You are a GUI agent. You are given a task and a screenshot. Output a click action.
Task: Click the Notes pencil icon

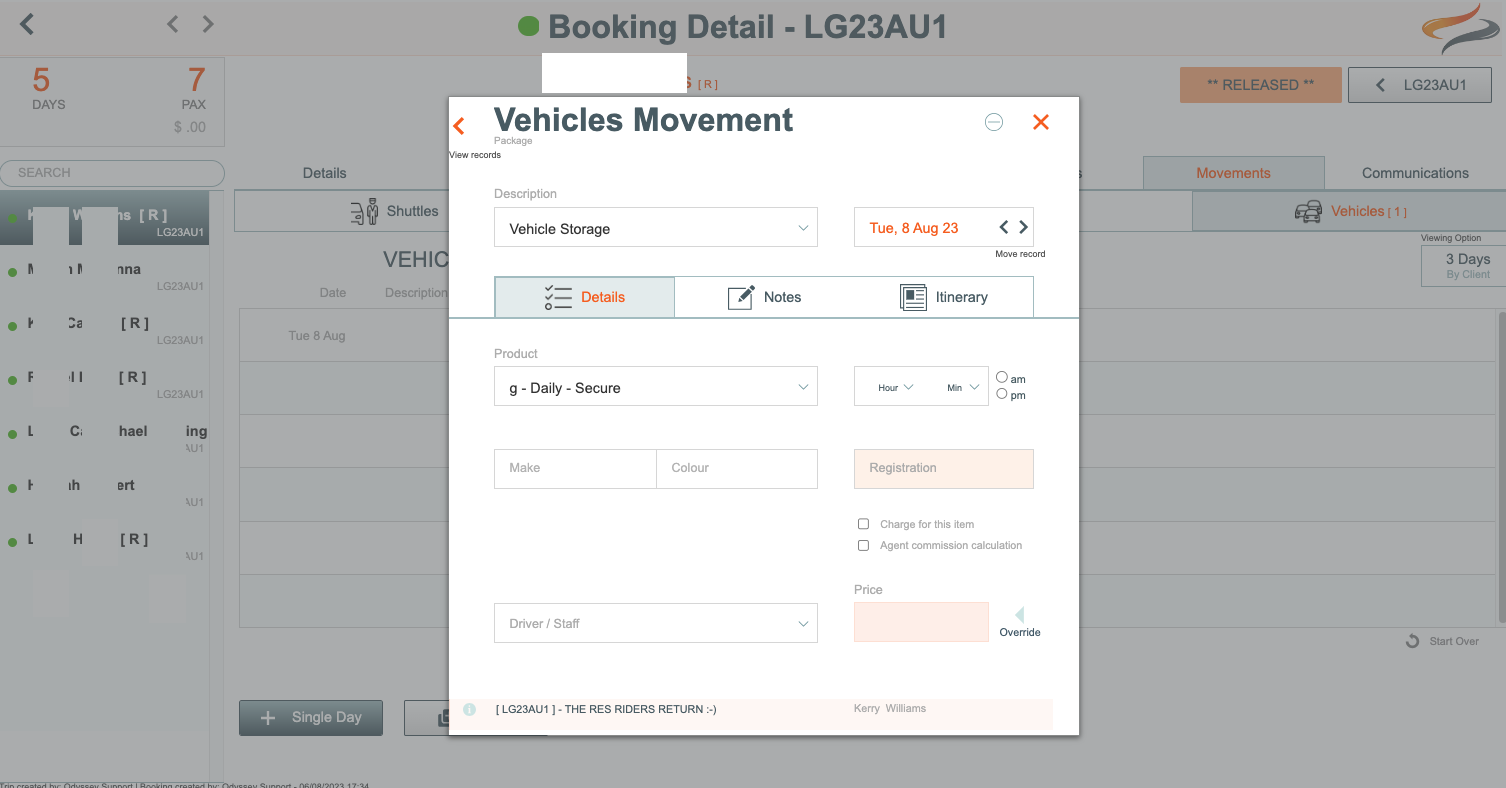[x=741, y=297]
